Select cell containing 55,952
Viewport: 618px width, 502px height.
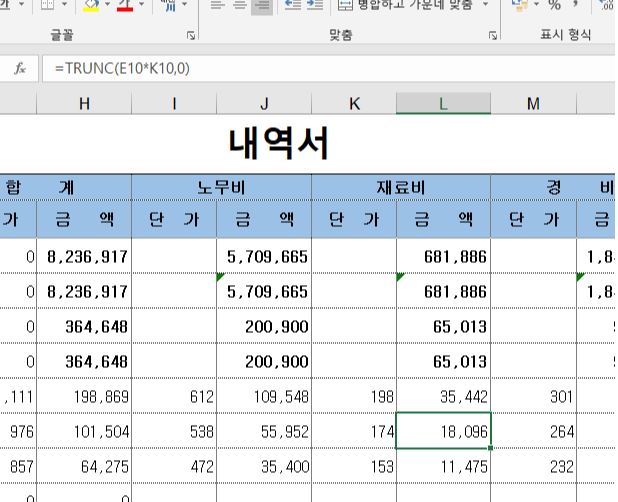pyautogui.click(x=264, y=431)
